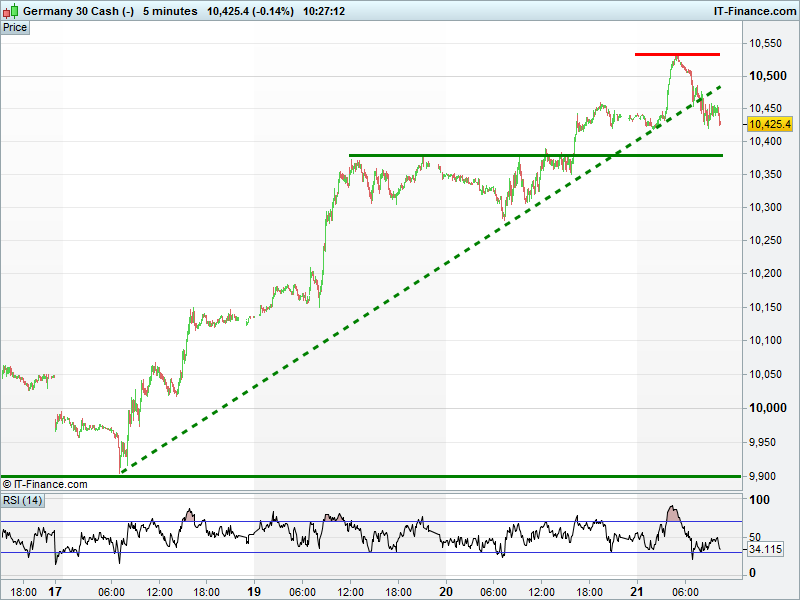Click the RSI value tag 34.115
800x600 pixels.
[x=765, y=549]
